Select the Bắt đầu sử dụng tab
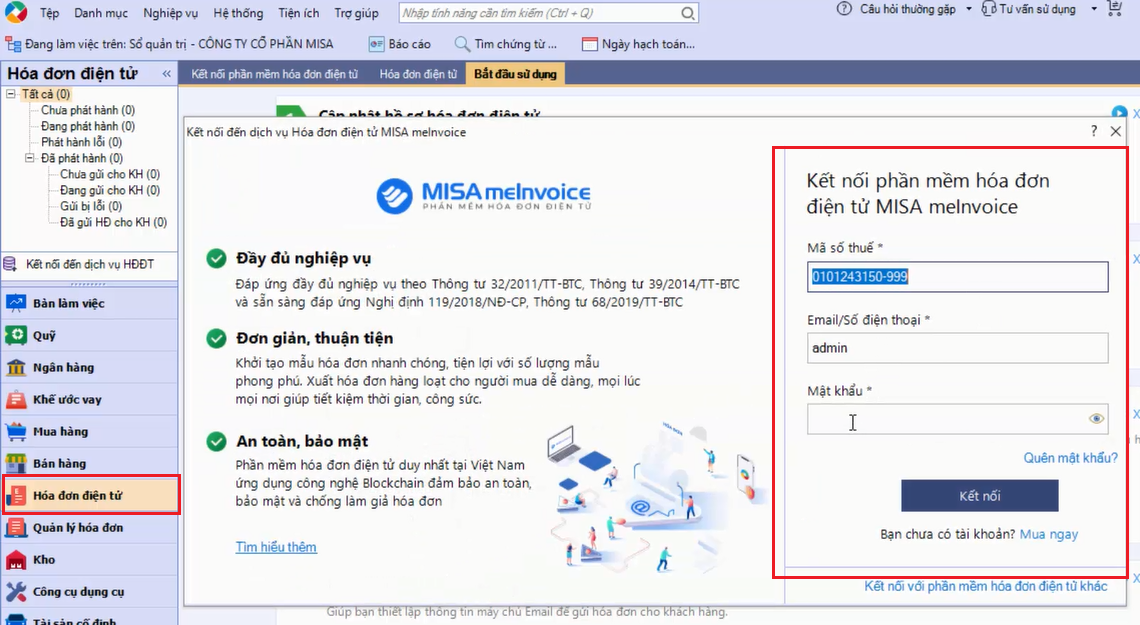1140x625 pixels. point(515,74)
